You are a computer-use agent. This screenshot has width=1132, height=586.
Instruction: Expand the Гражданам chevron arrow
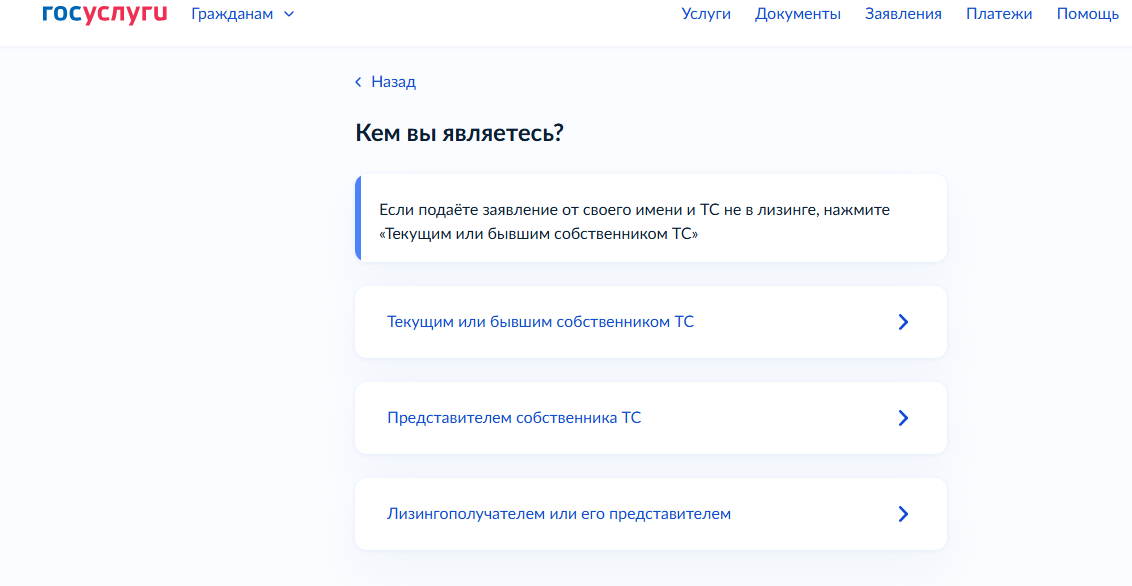click(289, 14)
